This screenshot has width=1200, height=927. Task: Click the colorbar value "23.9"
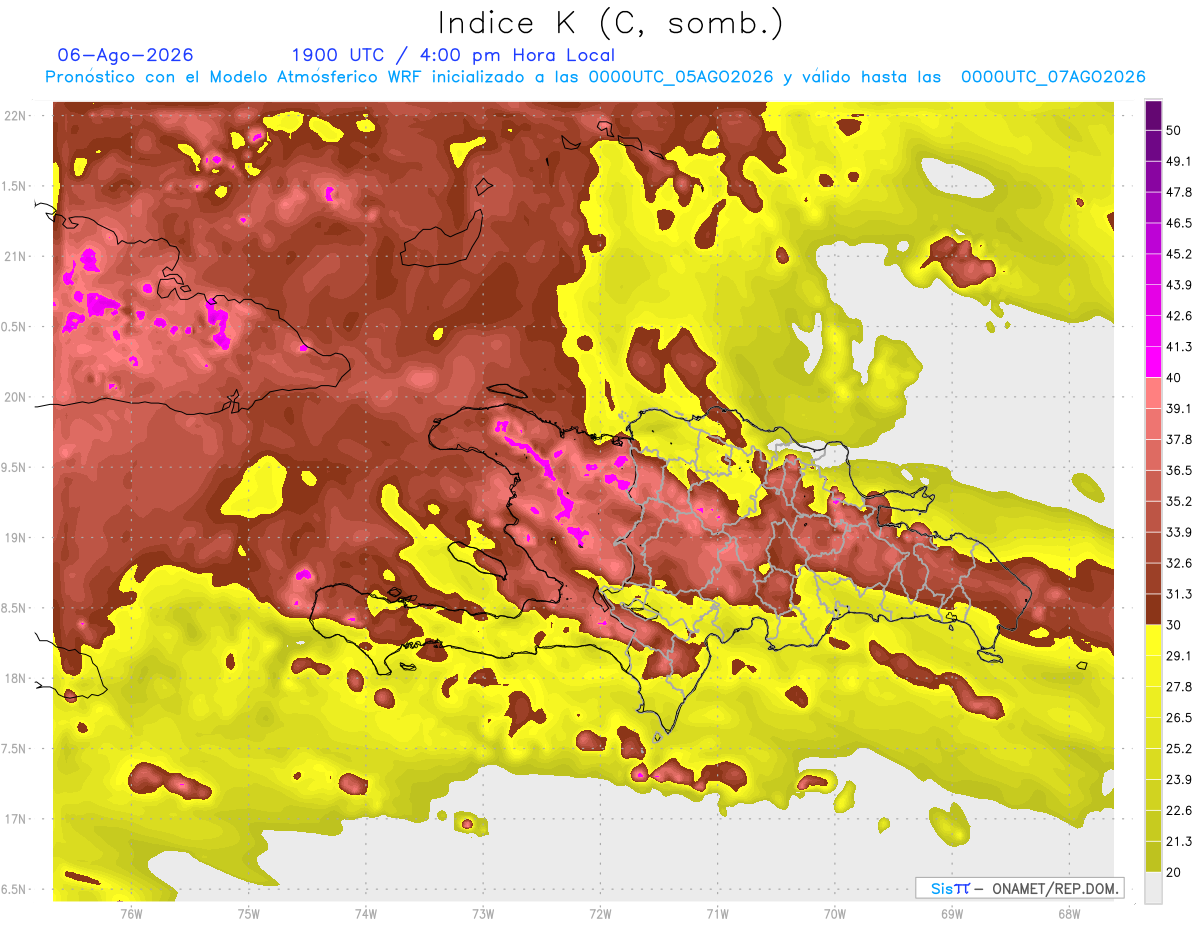[x=1177, y=780]
